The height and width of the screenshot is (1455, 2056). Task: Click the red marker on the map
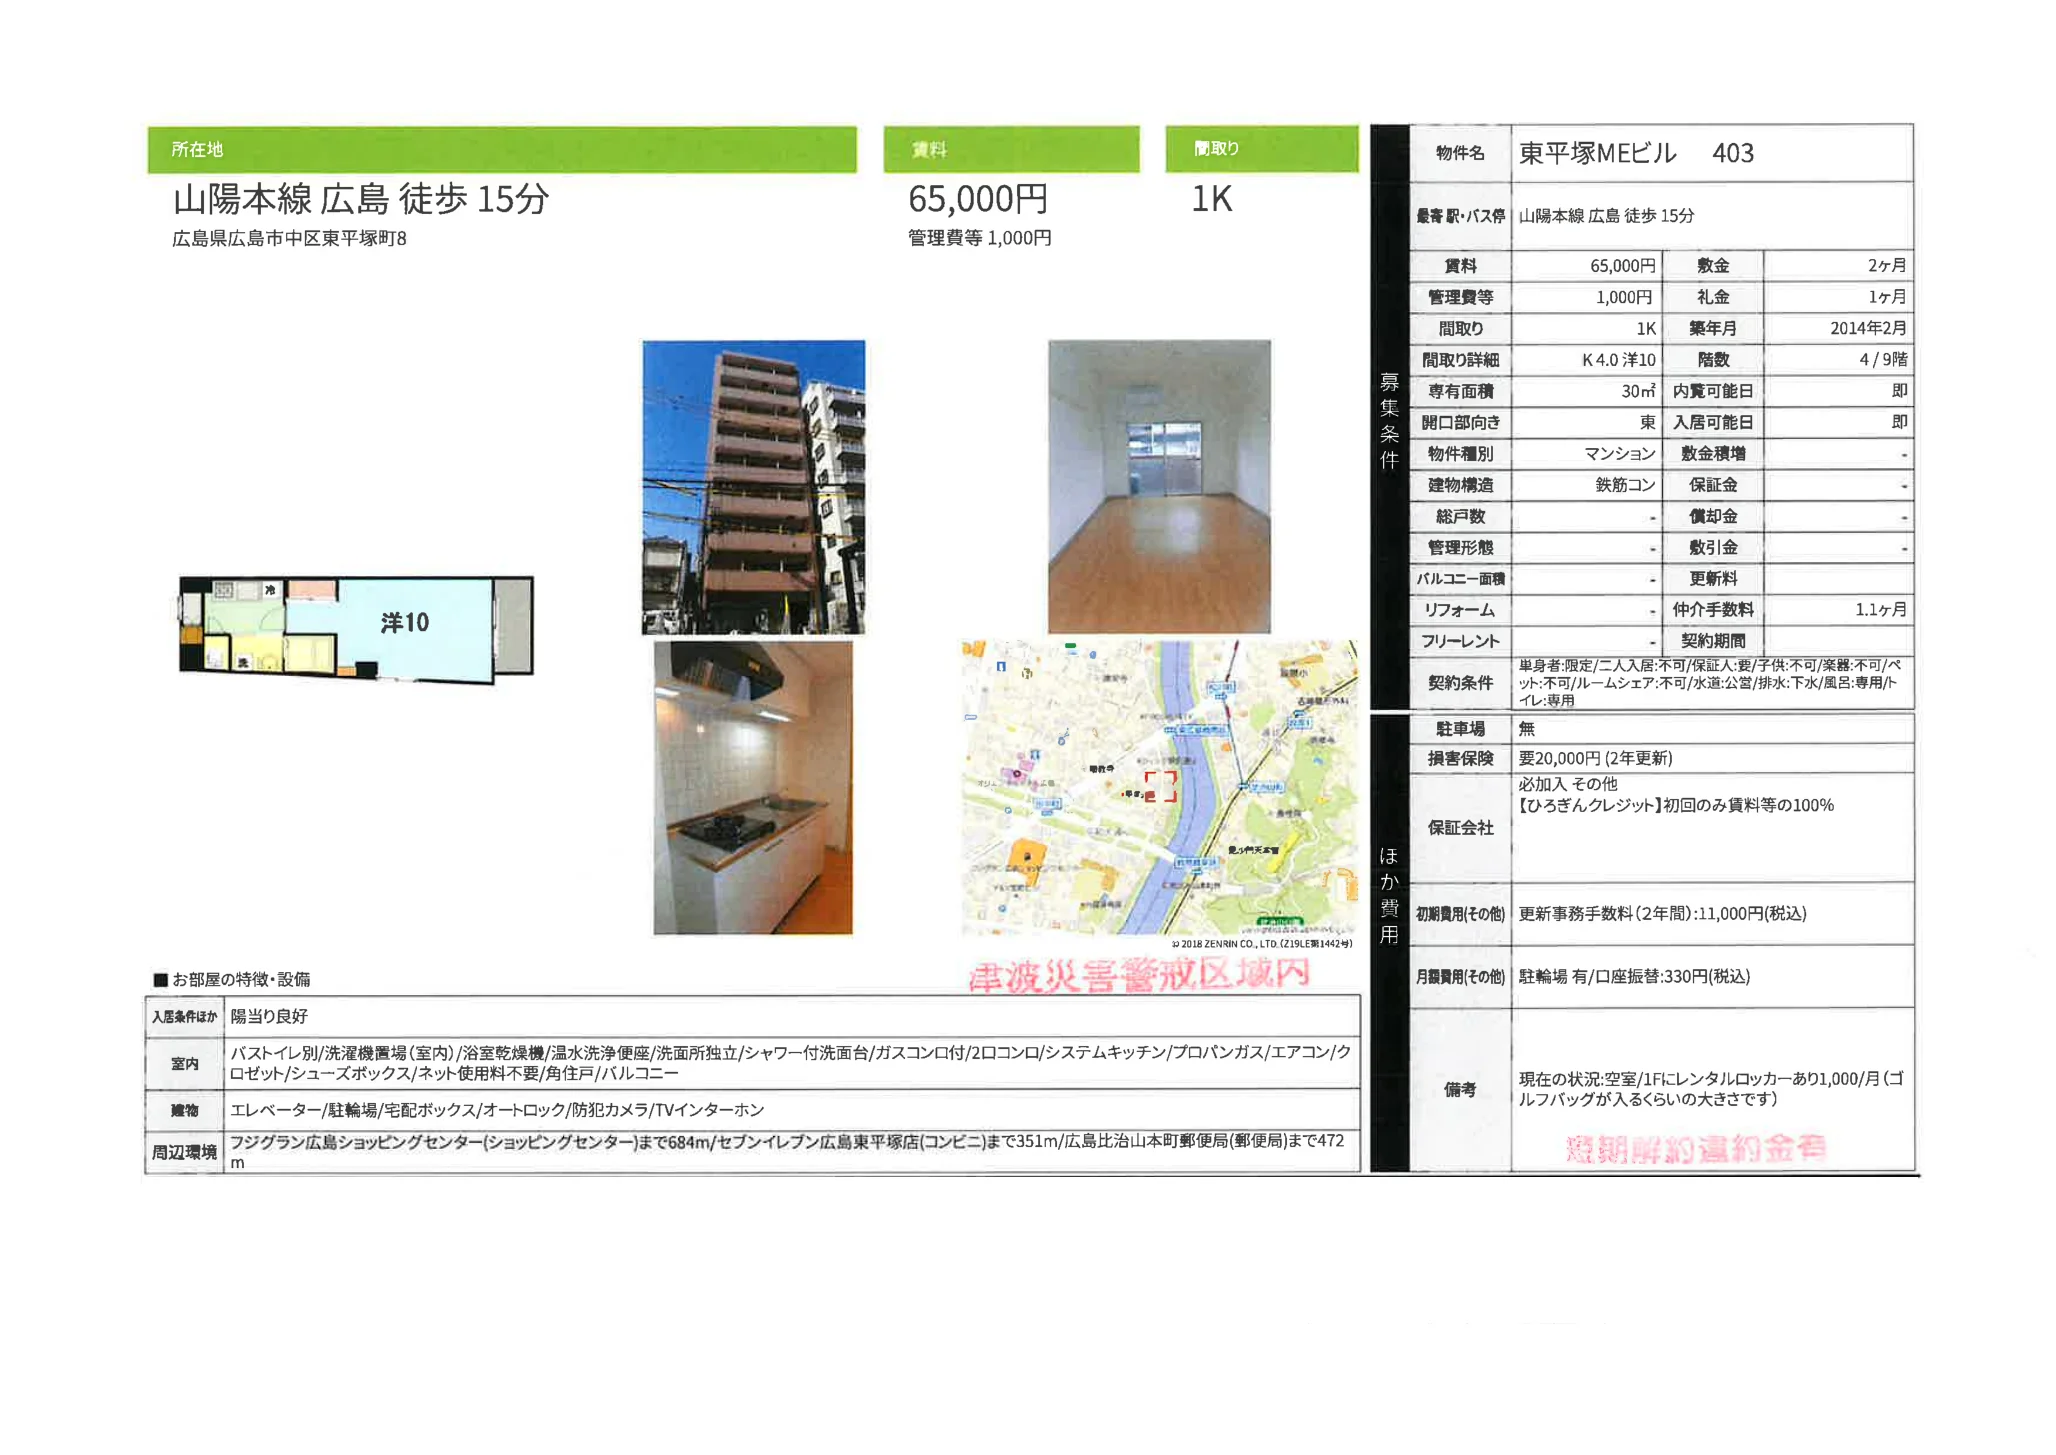pyautogui.click(x=1160, y=786)
